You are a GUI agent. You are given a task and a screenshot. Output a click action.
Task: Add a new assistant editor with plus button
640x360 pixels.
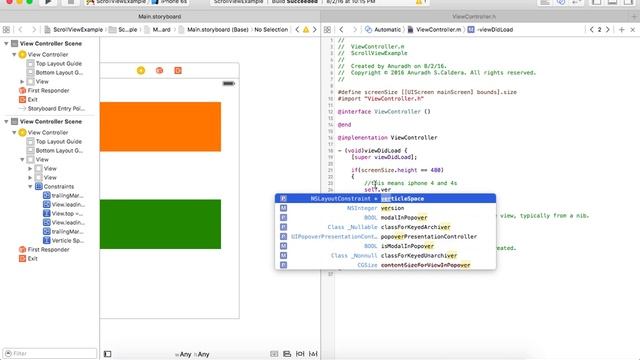pyautogui.click(x=622, y=30)
